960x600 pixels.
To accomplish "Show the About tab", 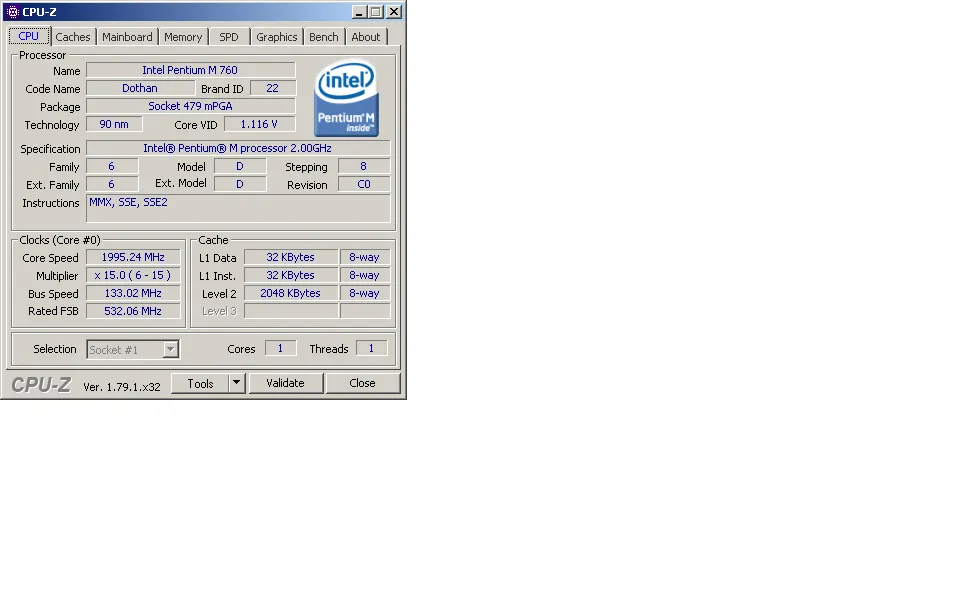I will (366, 37).
